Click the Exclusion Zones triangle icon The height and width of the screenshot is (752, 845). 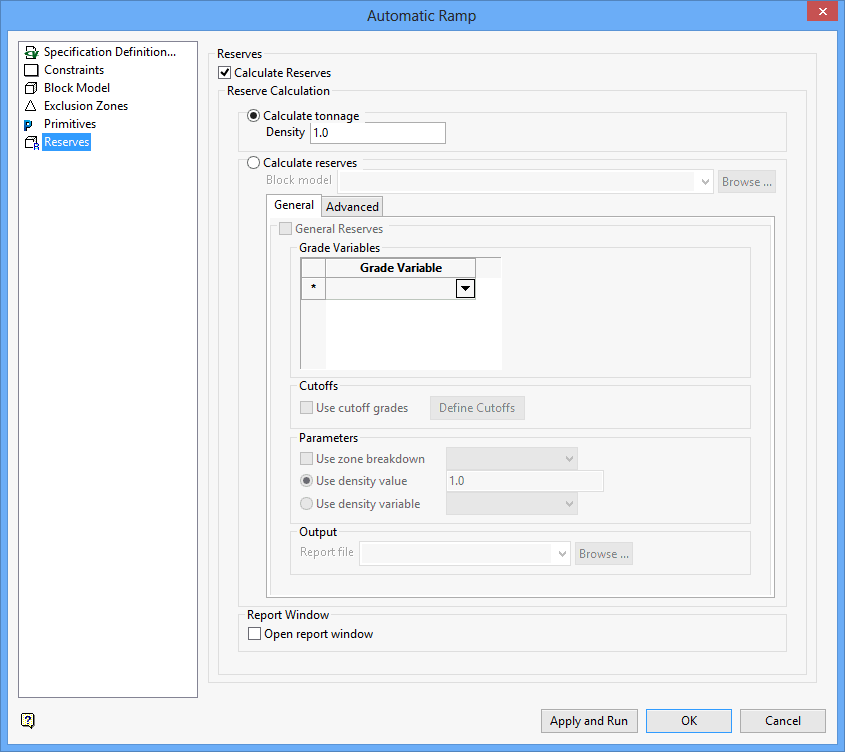coord(31,106)
